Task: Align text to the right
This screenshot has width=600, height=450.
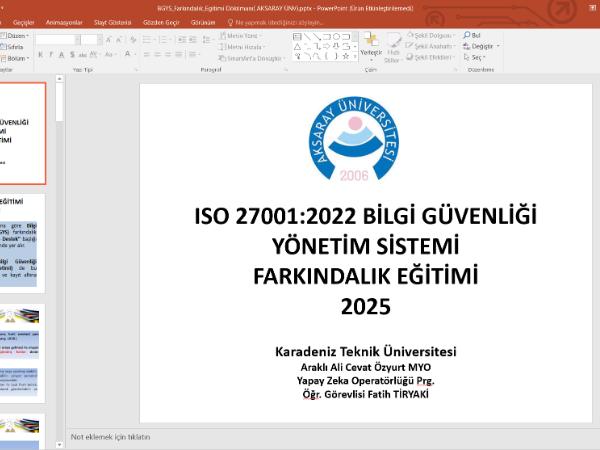Action: [168, 55]
